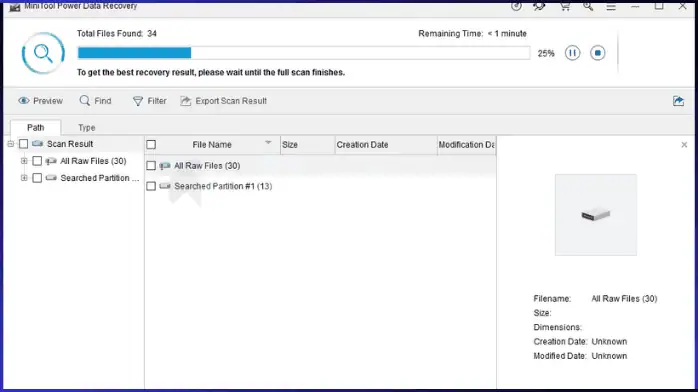Open the shopping cart icon
This screenshot has height=392, width=698.
point(564,6)
